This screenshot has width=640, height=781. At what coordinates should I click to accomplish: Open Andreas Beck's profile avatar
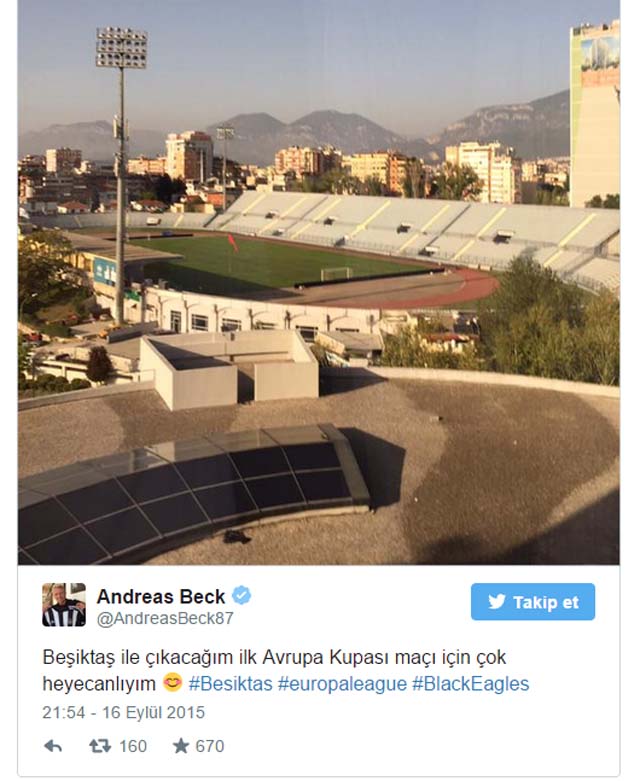click(x=64, y=605)
